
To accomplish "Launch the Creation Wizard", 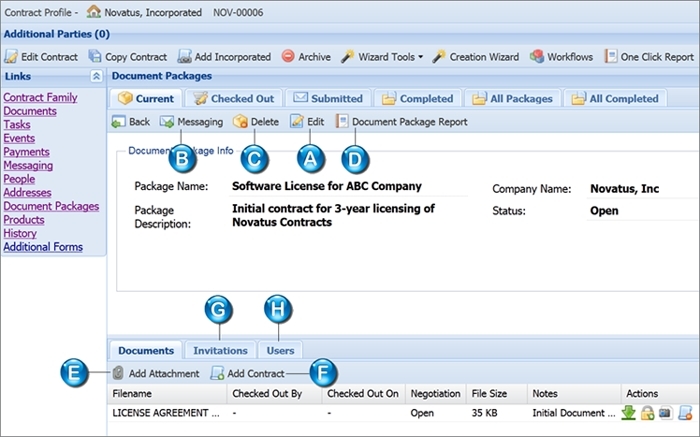I will point(475,57).
